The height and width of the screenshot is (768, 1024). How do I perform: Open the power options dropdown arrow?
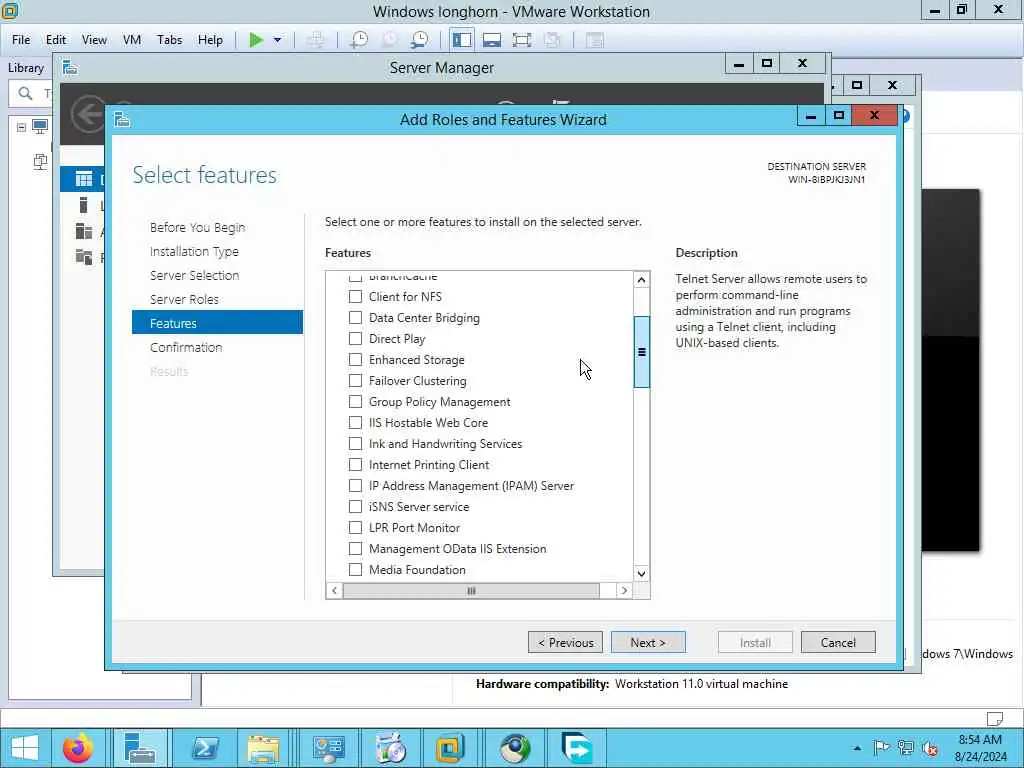pos(278,40)
